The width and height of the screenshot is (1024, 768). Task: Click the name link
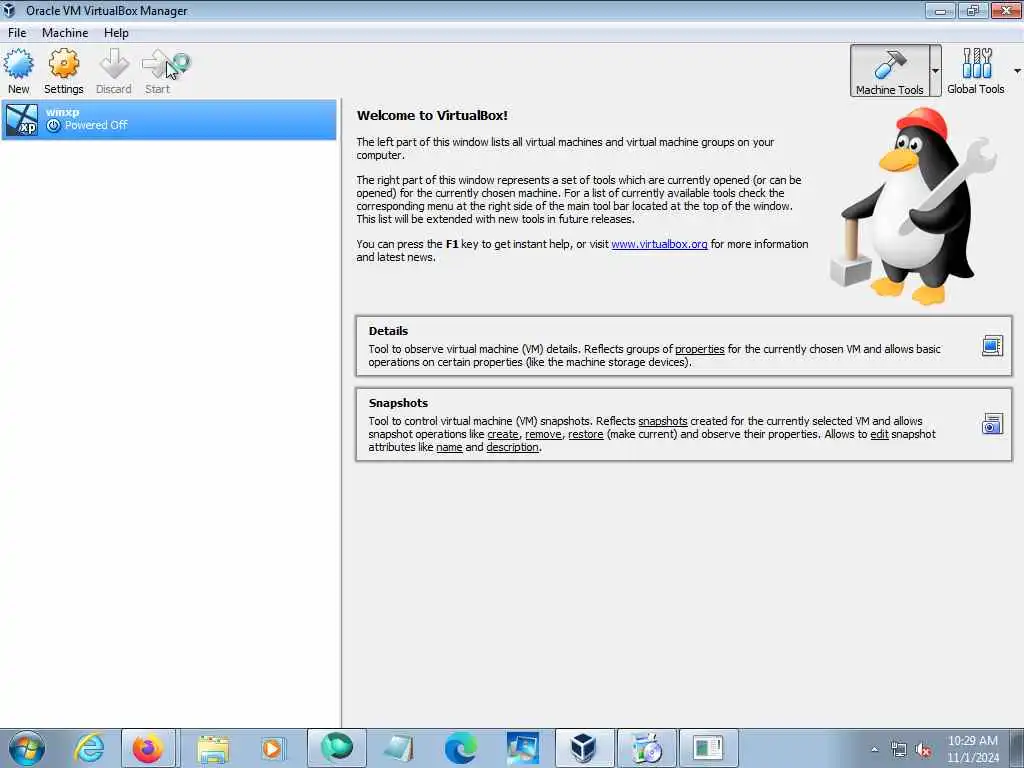tap(449, 447)
